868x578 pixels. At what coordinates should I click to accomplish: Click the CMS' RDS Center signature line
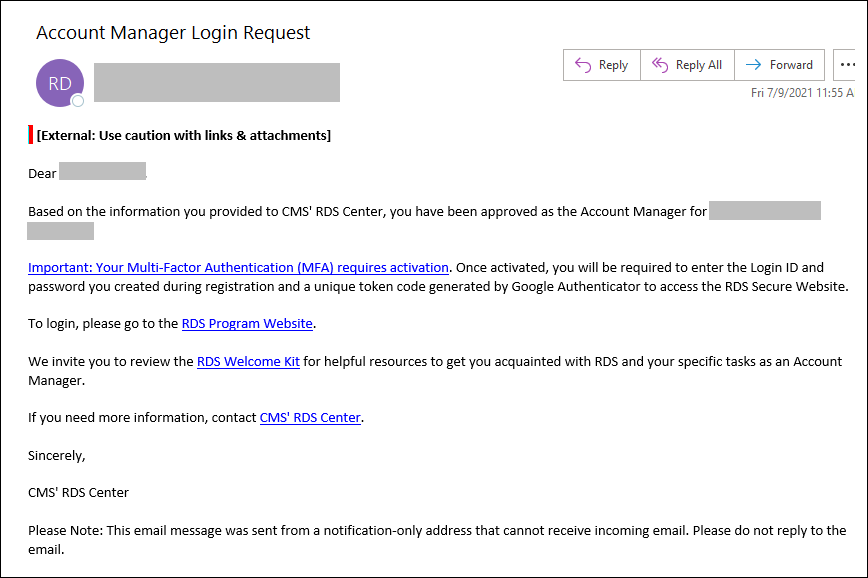pos(78,492)
